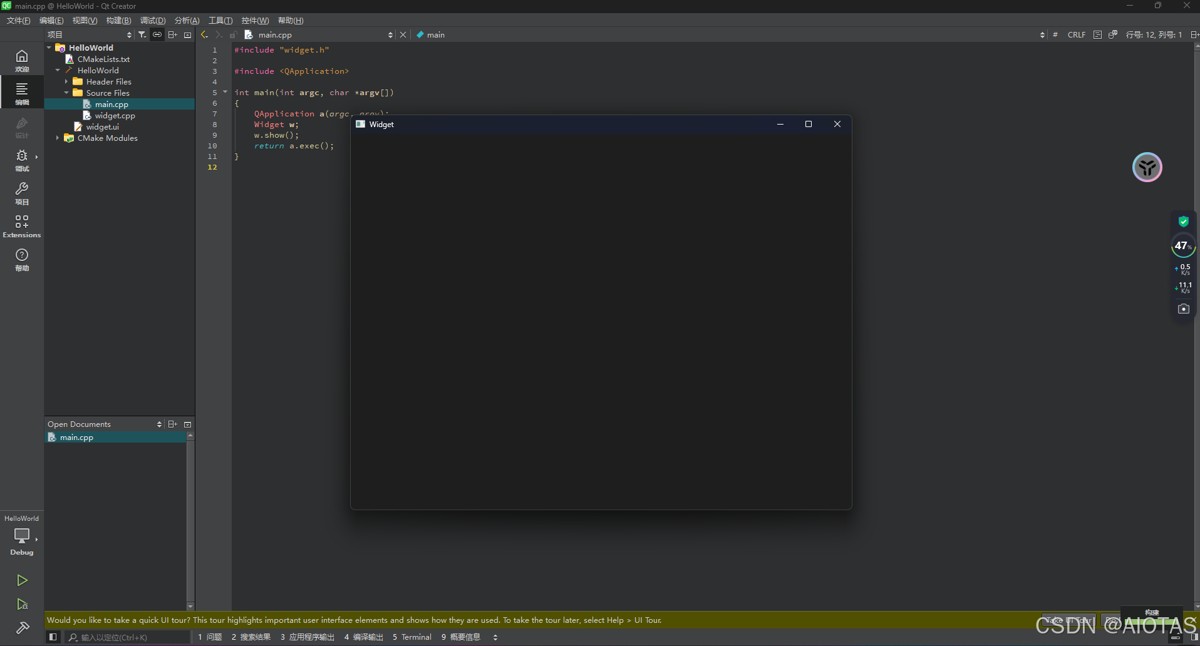1200x646 pixels.
Task: Expand the CMake Modules node
Action: pos(58,138)
